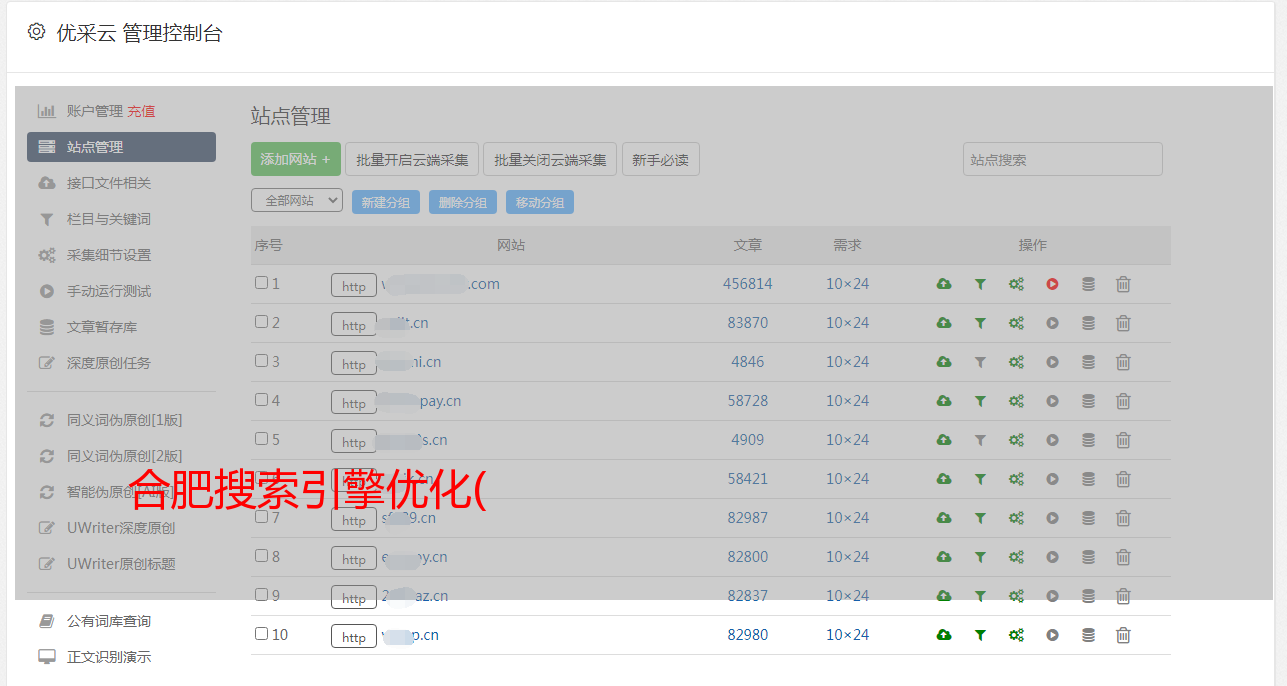Open 接口文件相关 sidebar item
The image size is (1287, 686).
[x=109, y=183]
